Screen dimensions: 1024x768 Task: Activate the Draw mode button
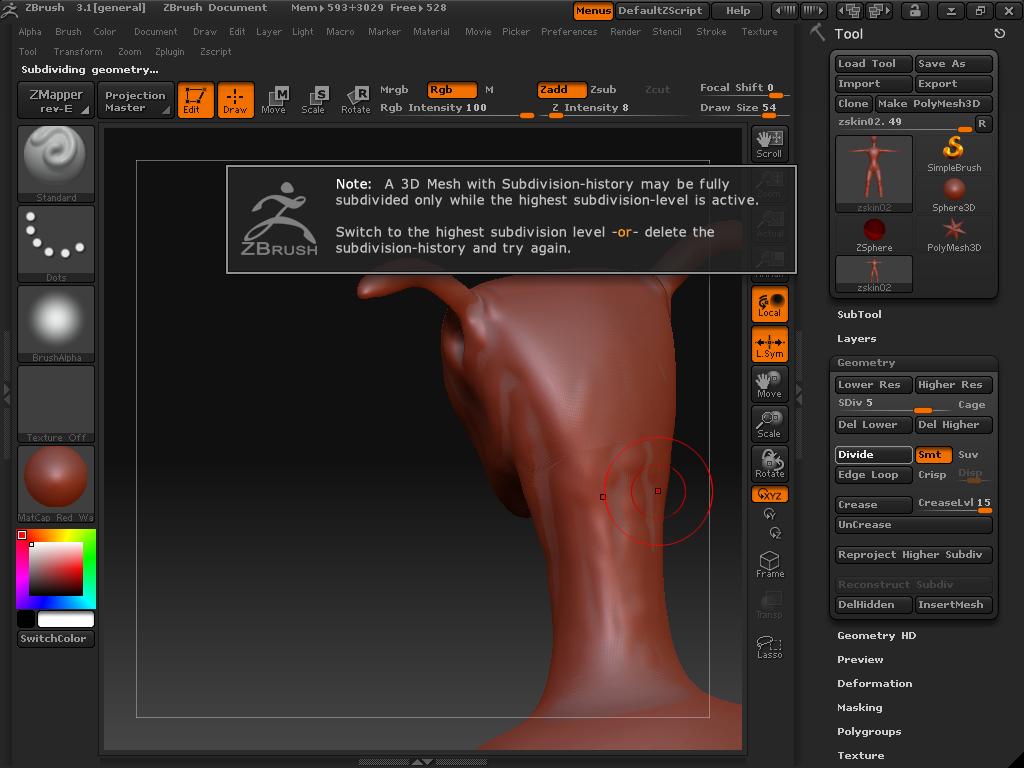point(235,100)
